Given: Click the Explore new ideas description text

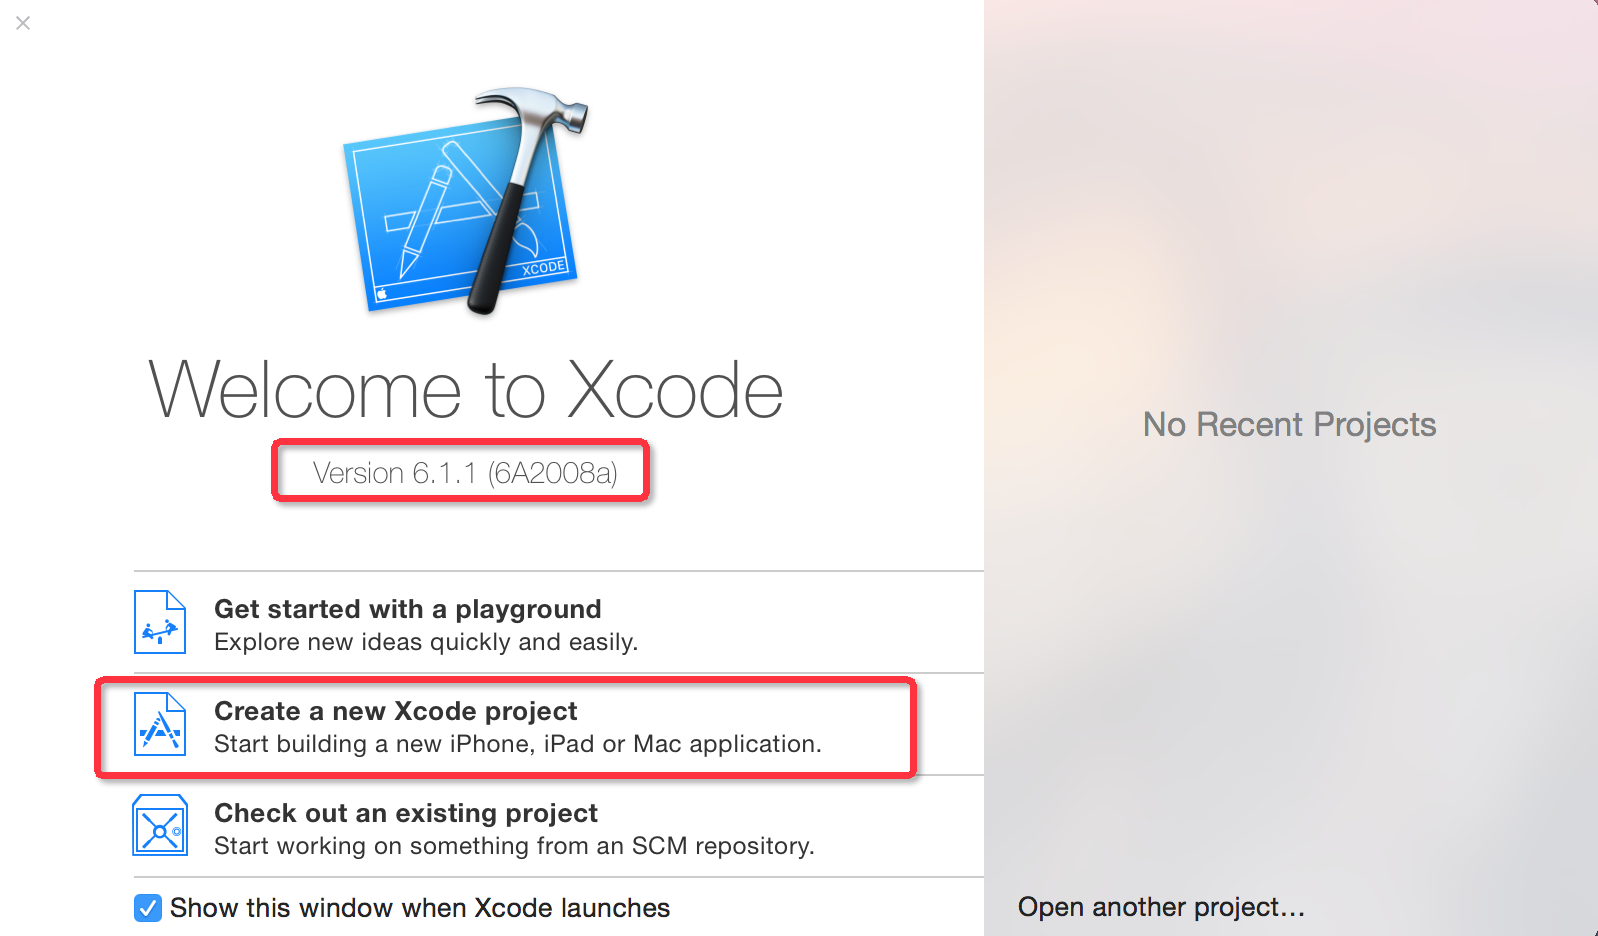Looking at the screenshot, I should tap(427, 642).
